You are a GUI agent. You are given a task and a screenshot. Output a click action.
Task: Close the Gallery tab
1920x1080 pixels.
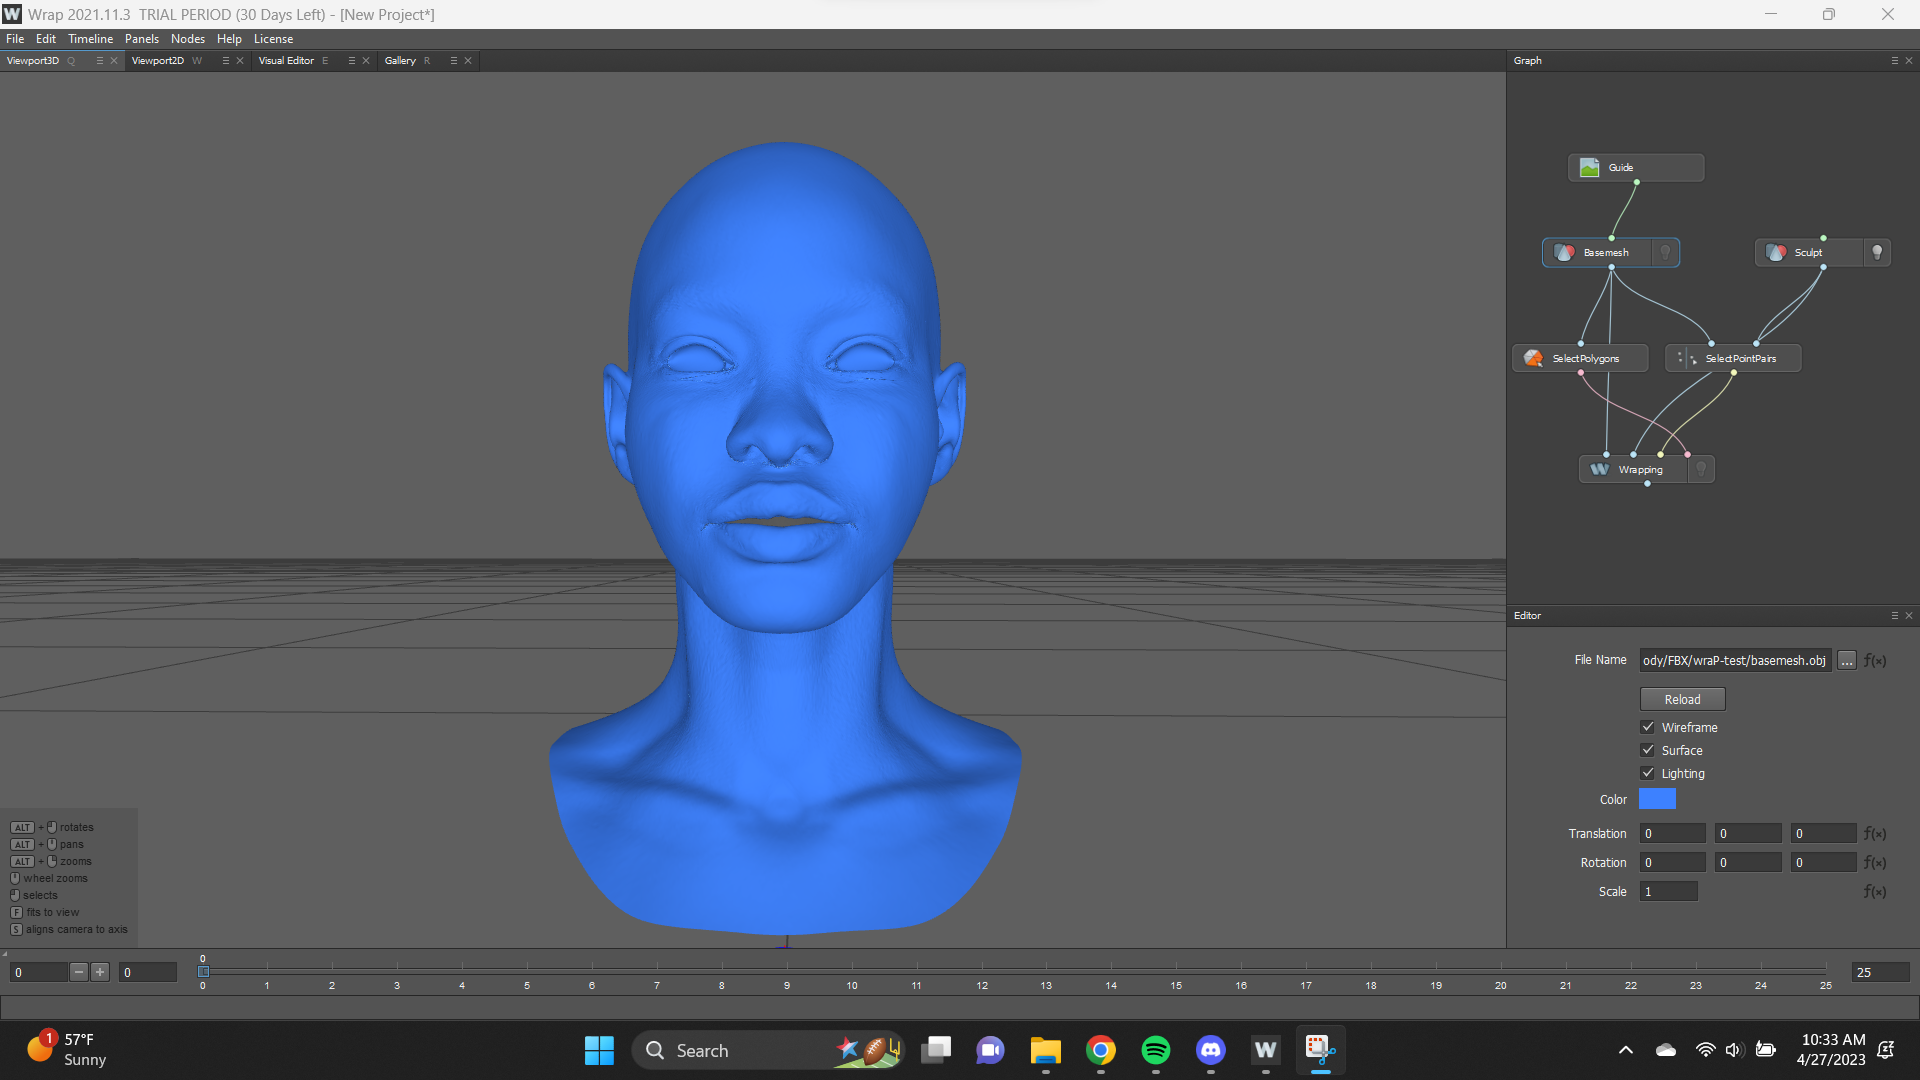(x=468, y=61)
